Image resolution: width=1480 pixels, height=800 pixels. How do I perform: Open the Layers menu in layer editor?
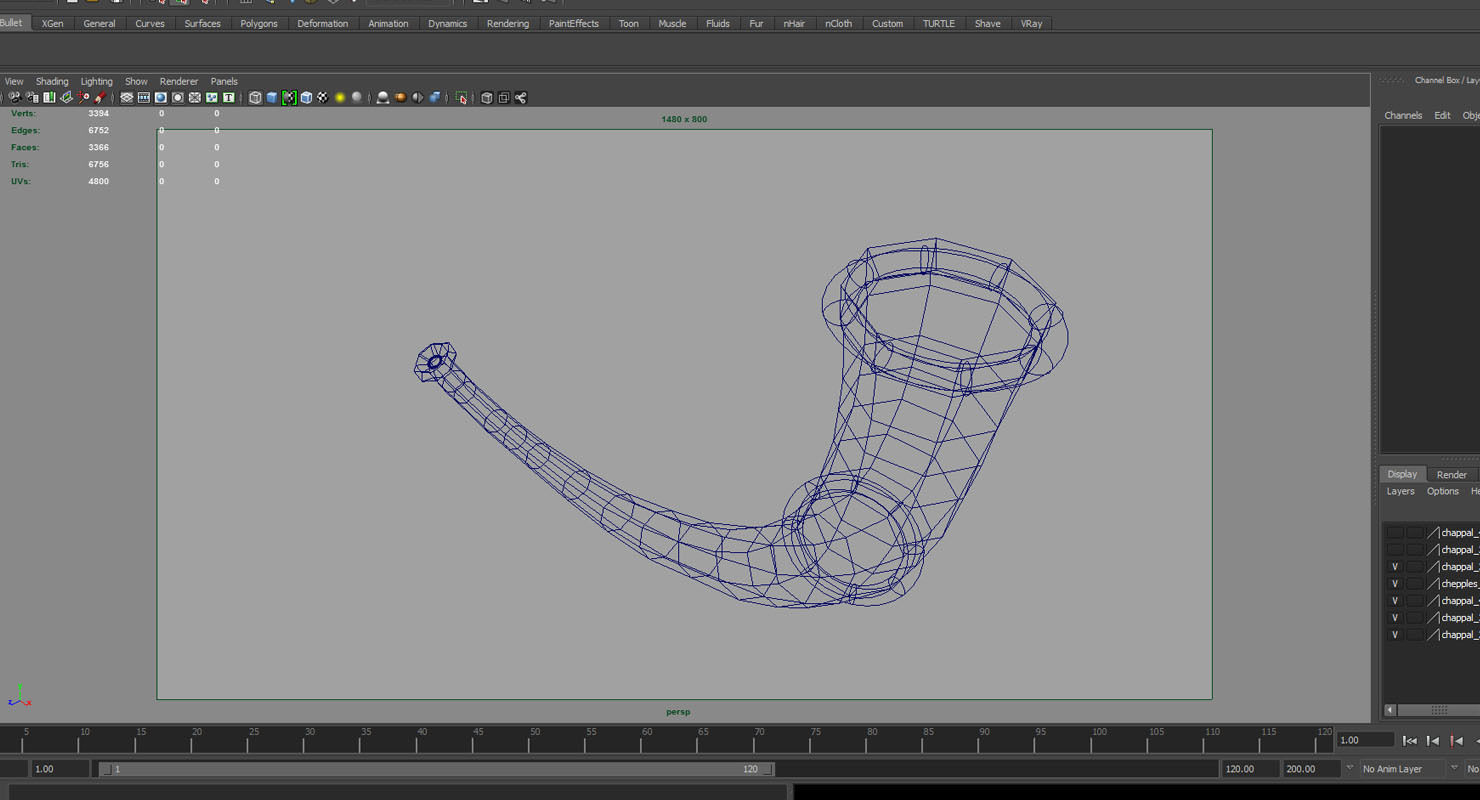pos(1400,492)
